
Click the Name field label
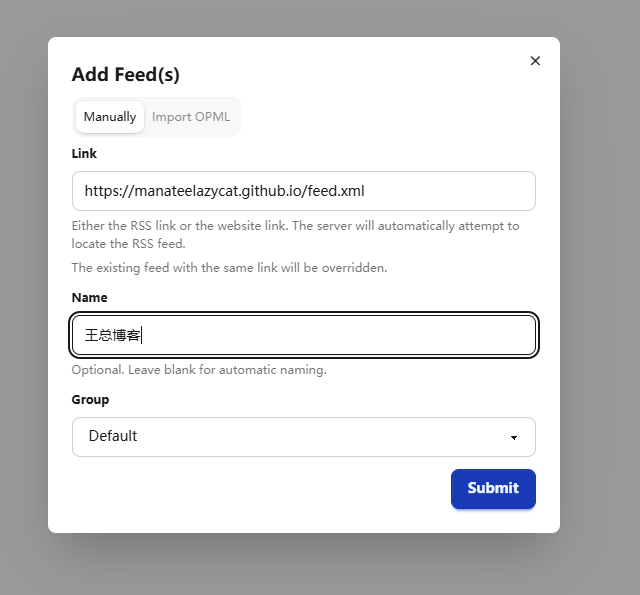[x=89, y=298]
